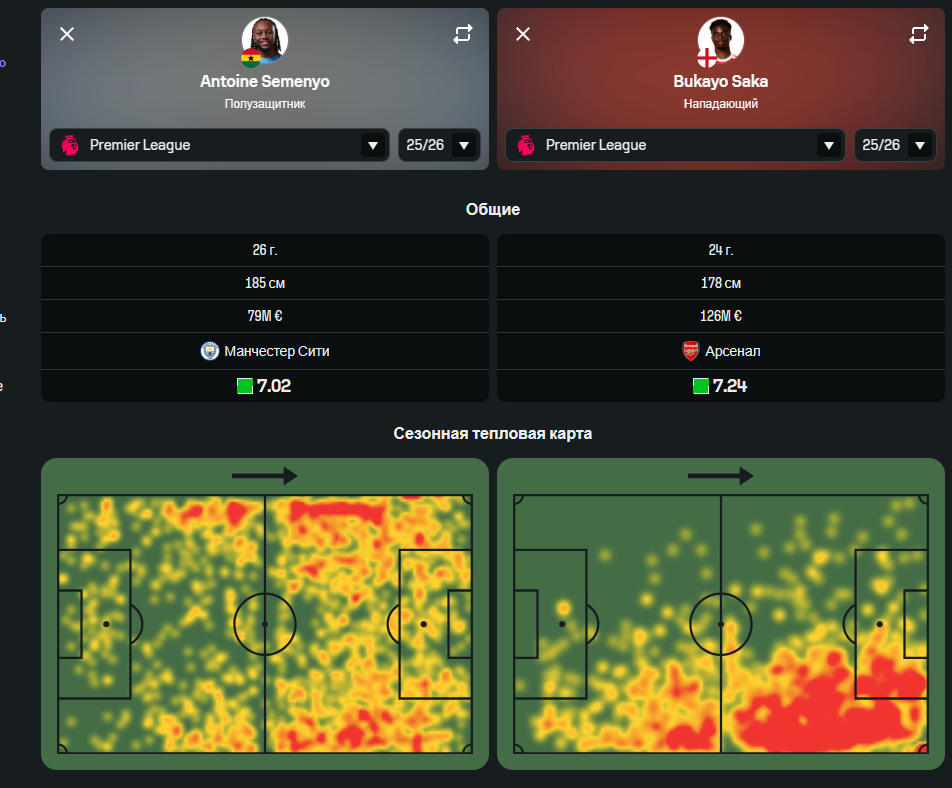This screenshot has width=952, height=788.
Task: Open Арсенал team link
Action: tap(732, 351)
